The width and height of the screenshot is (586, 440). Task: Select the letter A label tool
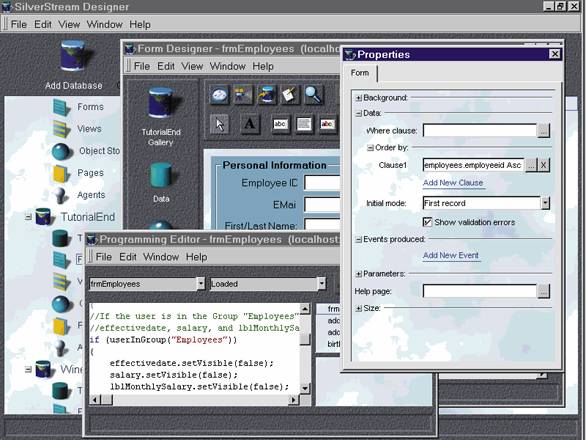[250, 124]
